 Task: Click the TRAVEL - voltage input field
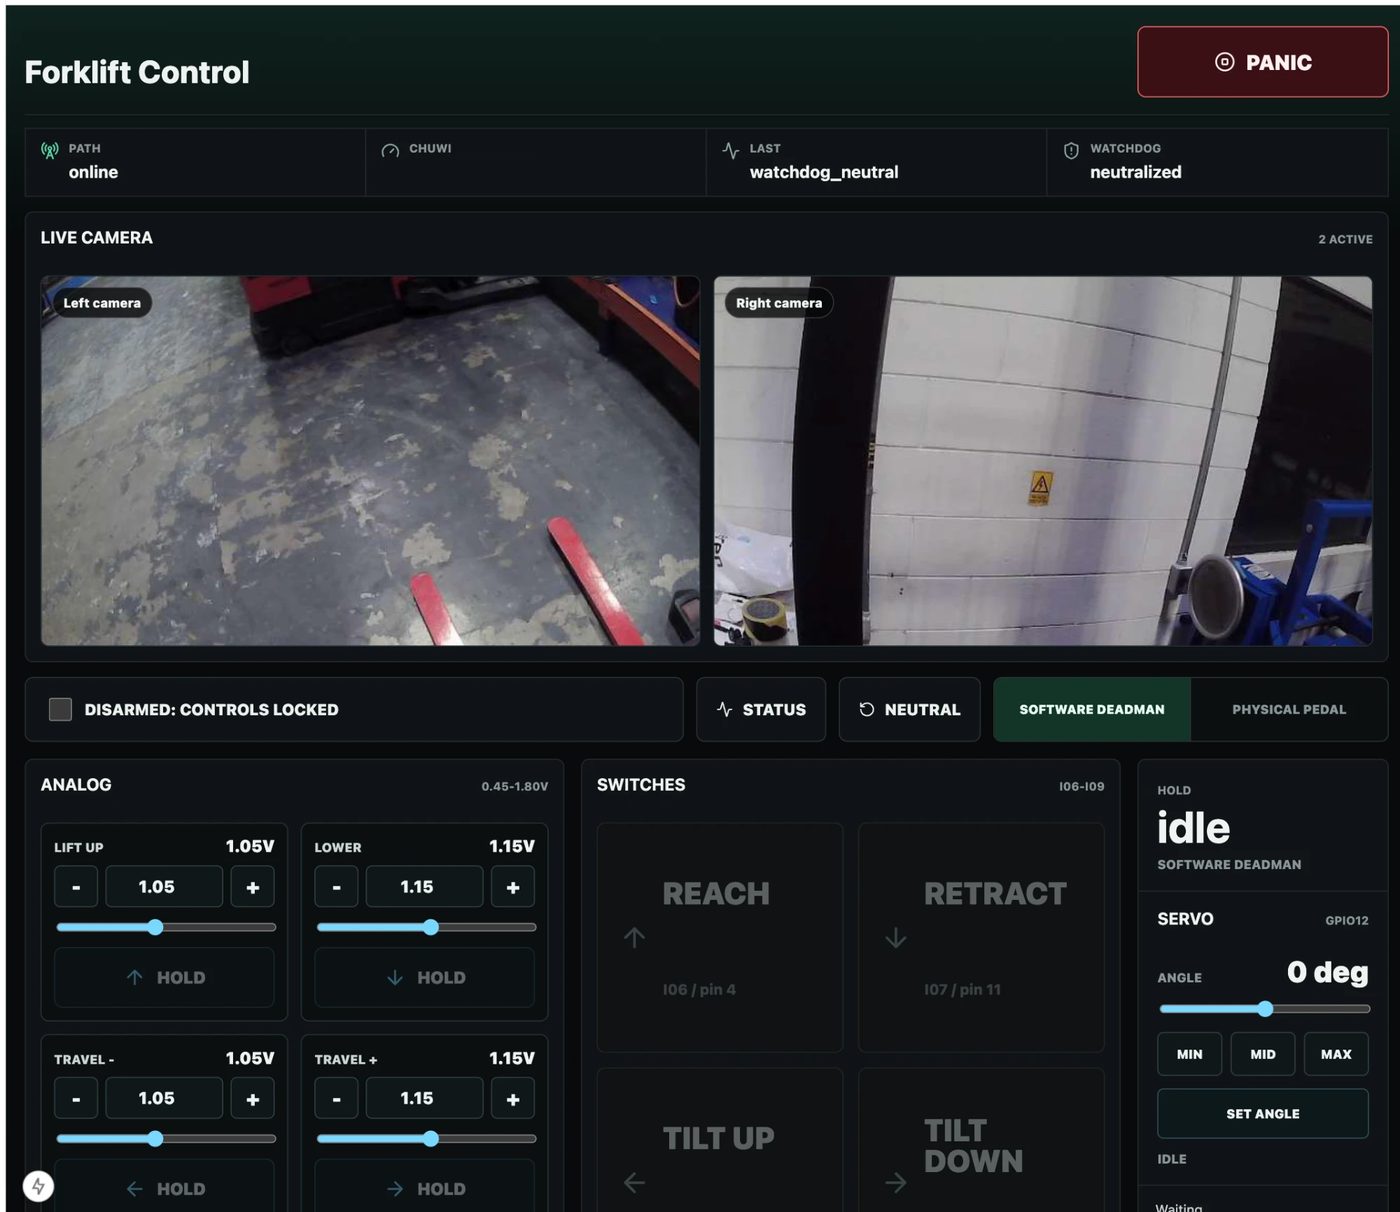pos(164,1099)
